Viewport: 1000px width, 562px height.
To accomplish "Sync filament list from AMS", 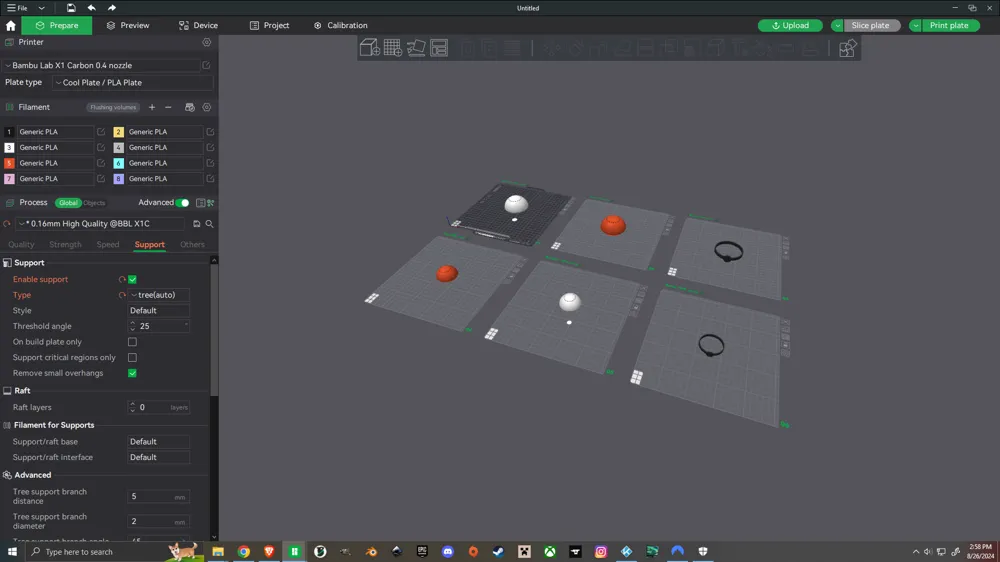I will tap(189, 107).
